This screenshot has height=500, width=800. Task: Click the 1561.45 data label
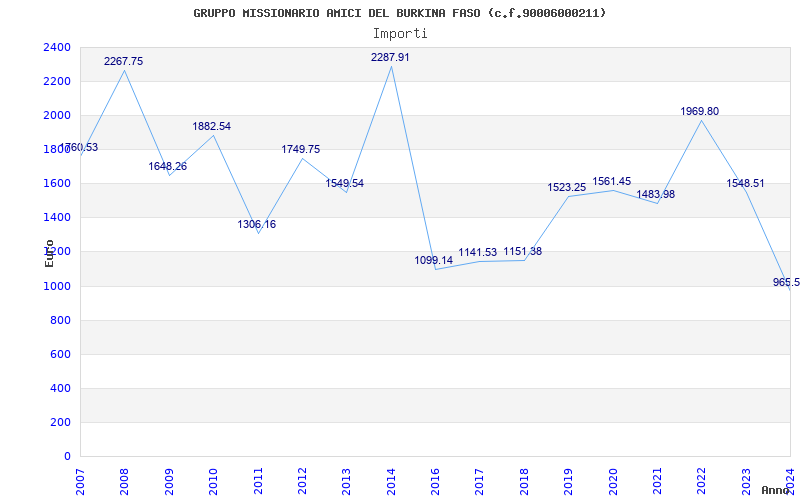point(611,182)
